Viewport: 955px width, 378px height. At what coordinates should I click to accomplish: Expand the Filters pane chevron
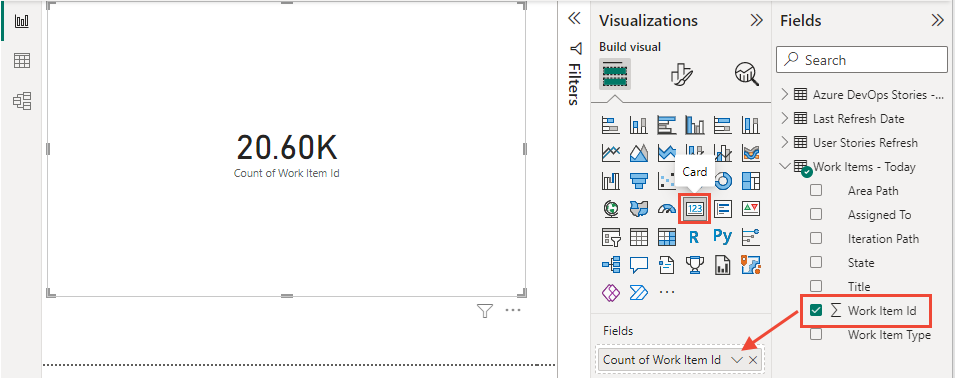pos(574,19)
